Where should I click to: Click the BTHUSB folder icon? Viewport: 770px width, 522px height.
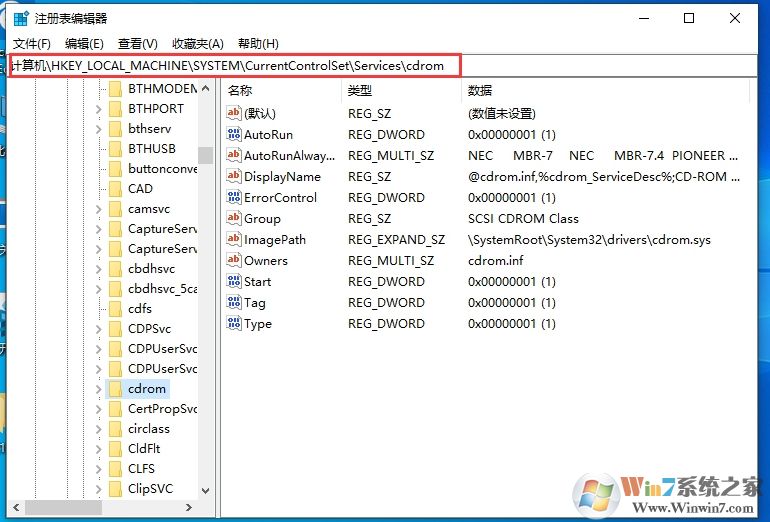pyautogui.click(x=115, y=149)
